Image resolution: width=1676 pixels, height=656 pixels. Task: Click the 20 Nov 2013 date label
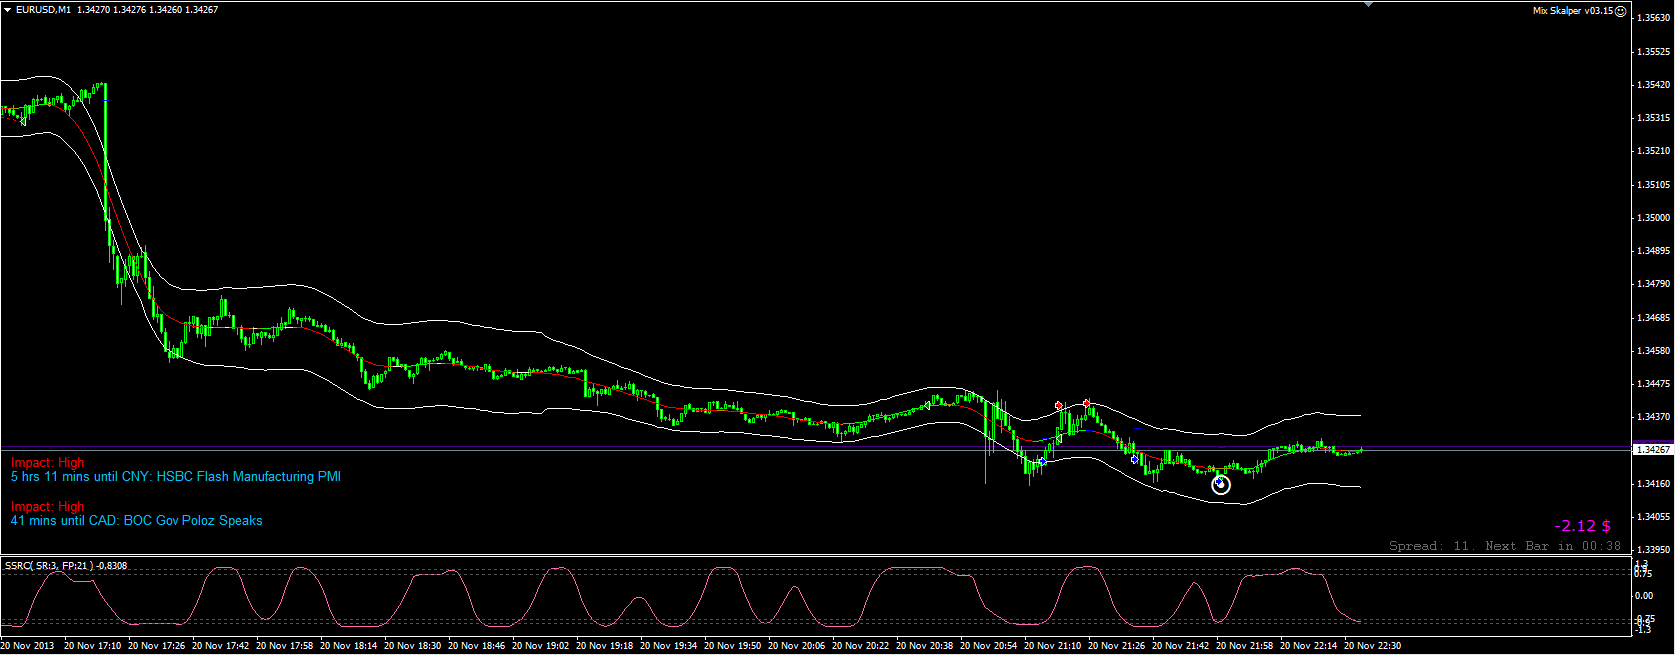(28, 646)
